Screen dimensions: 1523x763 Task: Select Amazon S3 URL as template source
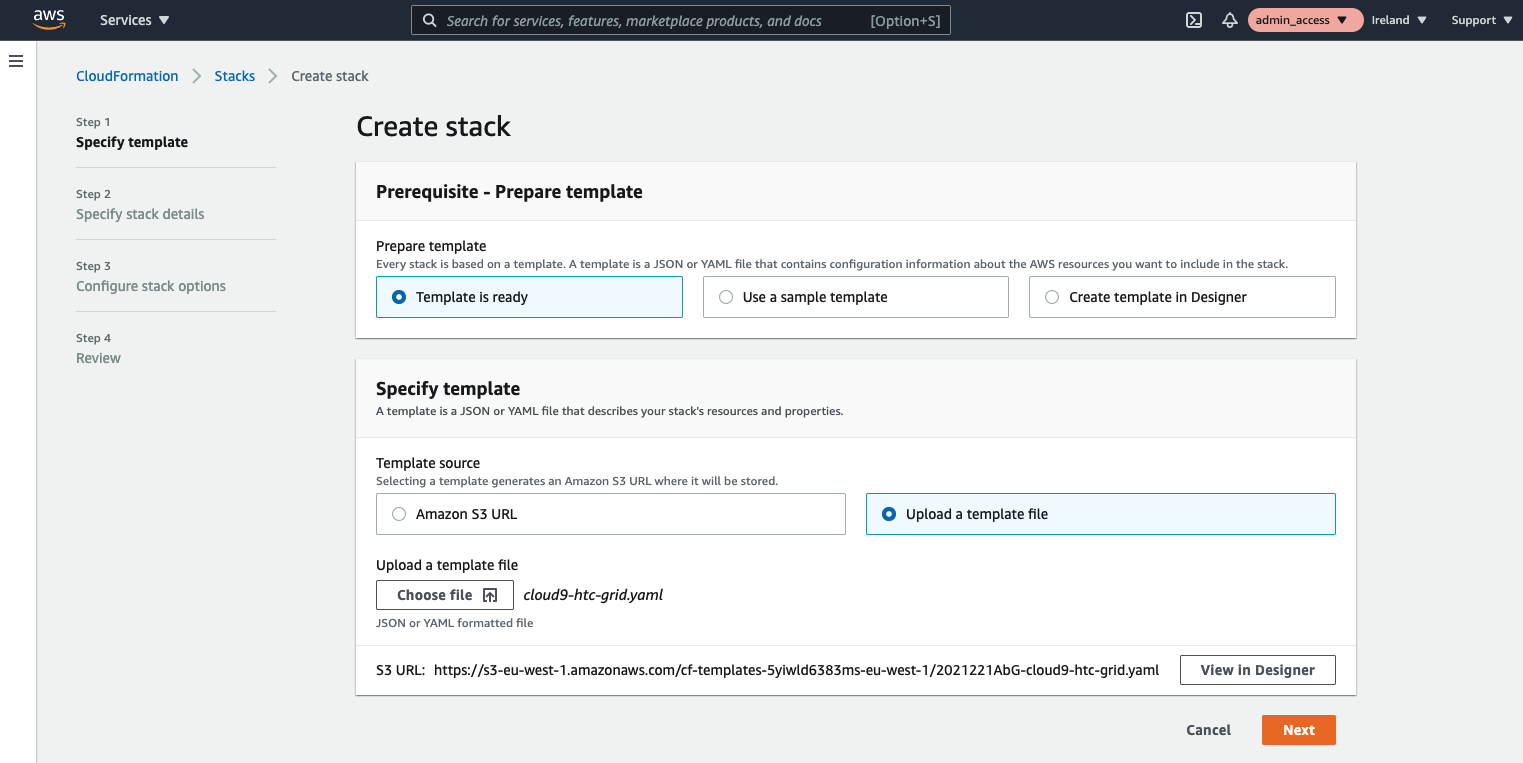pyautogui.click(x=400, y=514)
